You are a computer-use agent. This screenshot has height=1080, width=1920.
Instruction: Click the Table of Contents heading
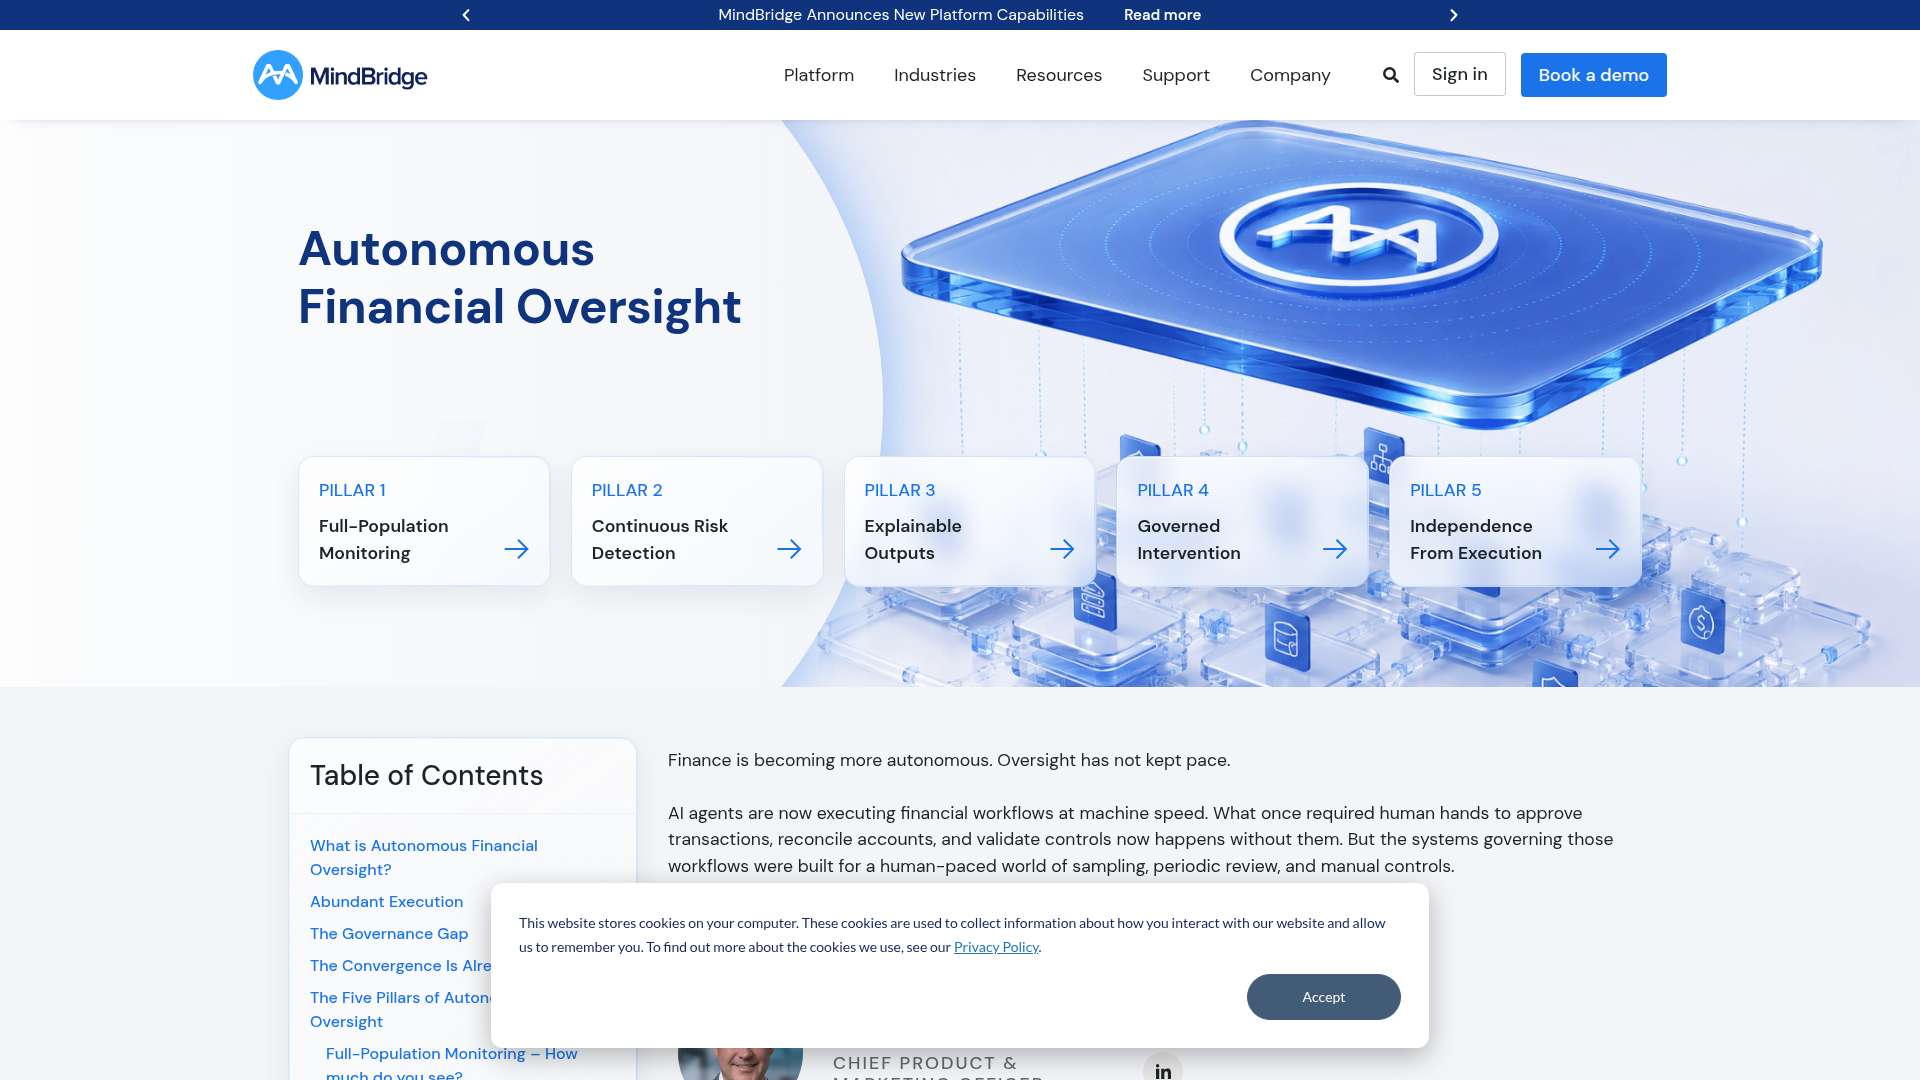pos(427,775)
